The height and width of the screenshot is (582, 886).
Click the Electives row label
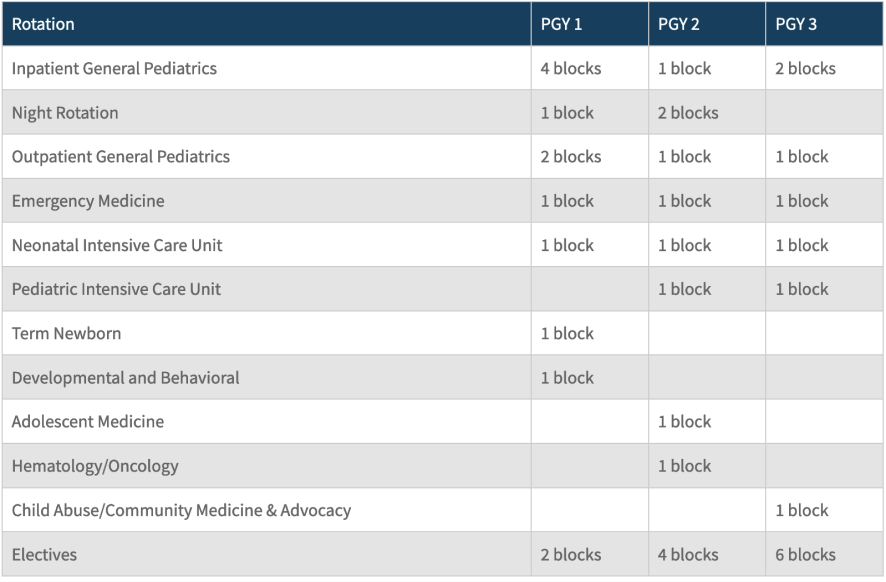(44, 554)
